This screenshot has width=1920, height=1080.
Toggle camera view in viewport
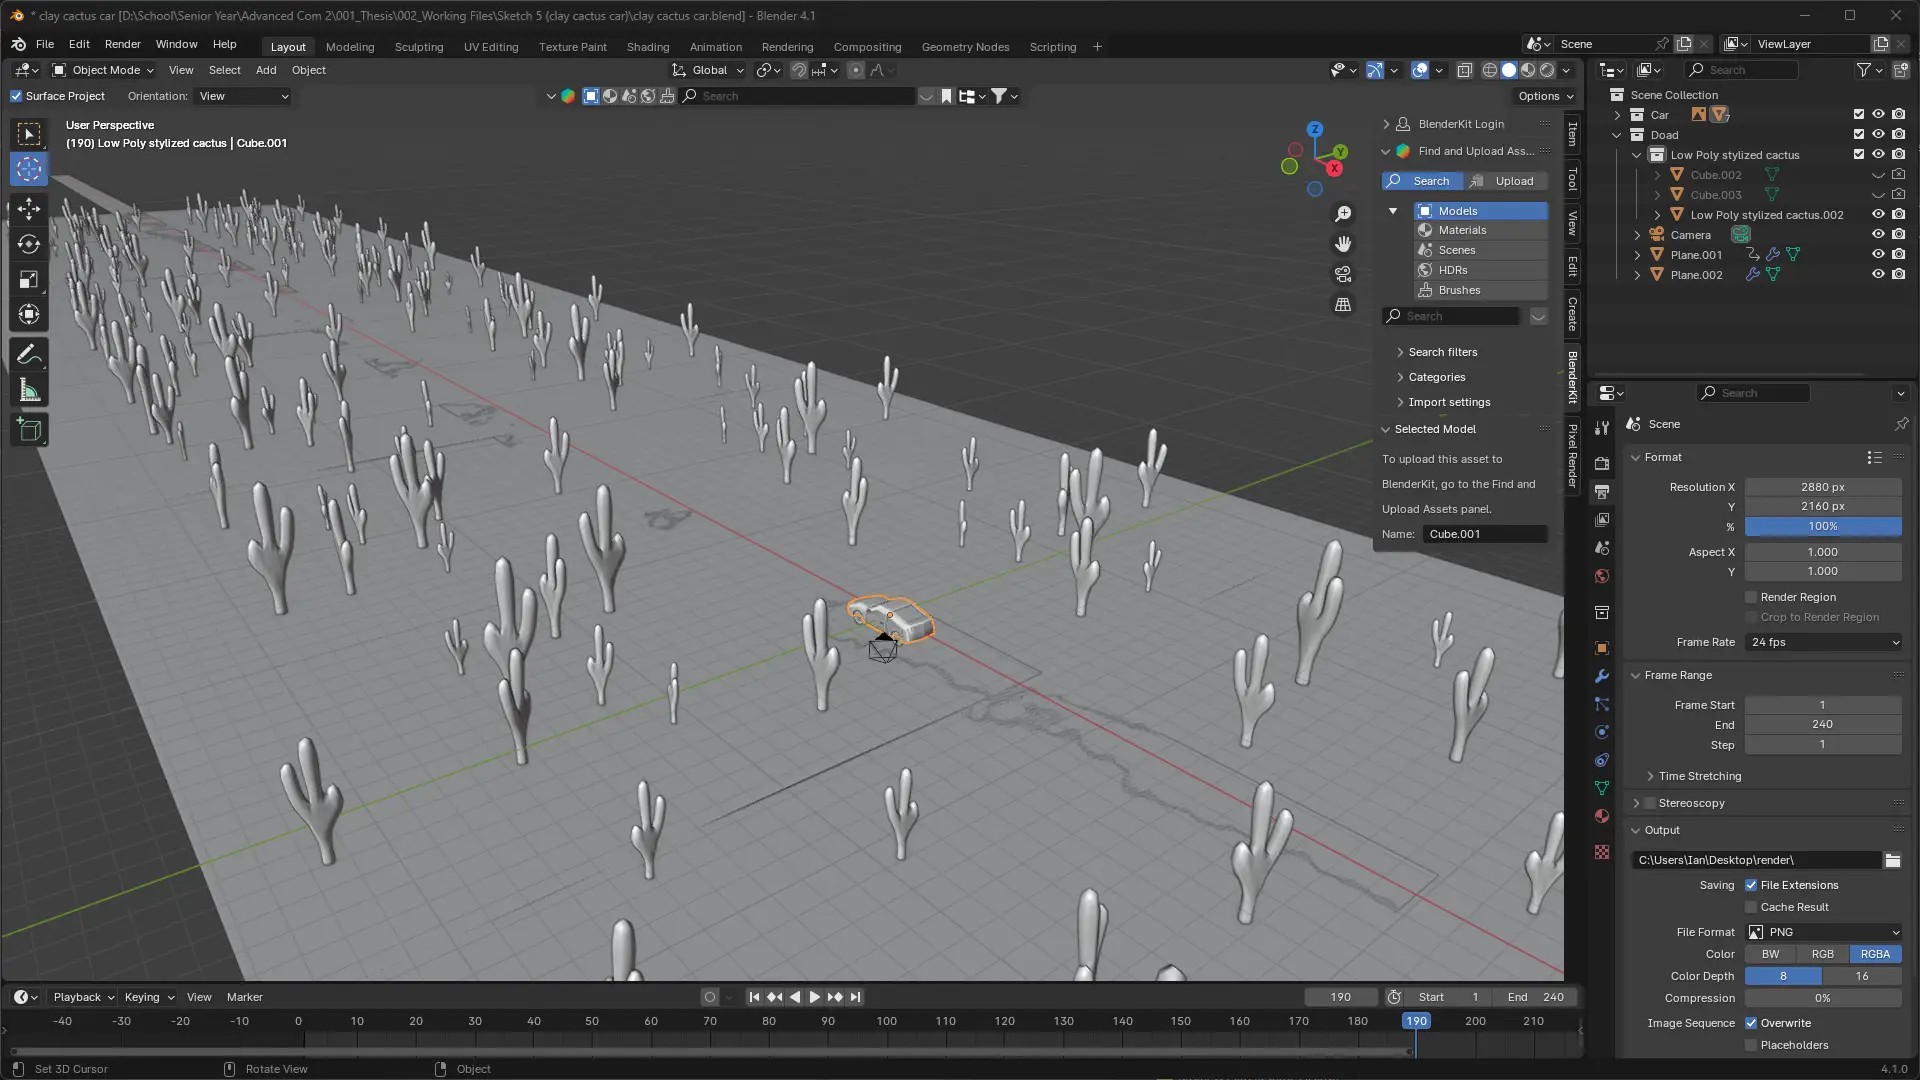(1343, 274)
